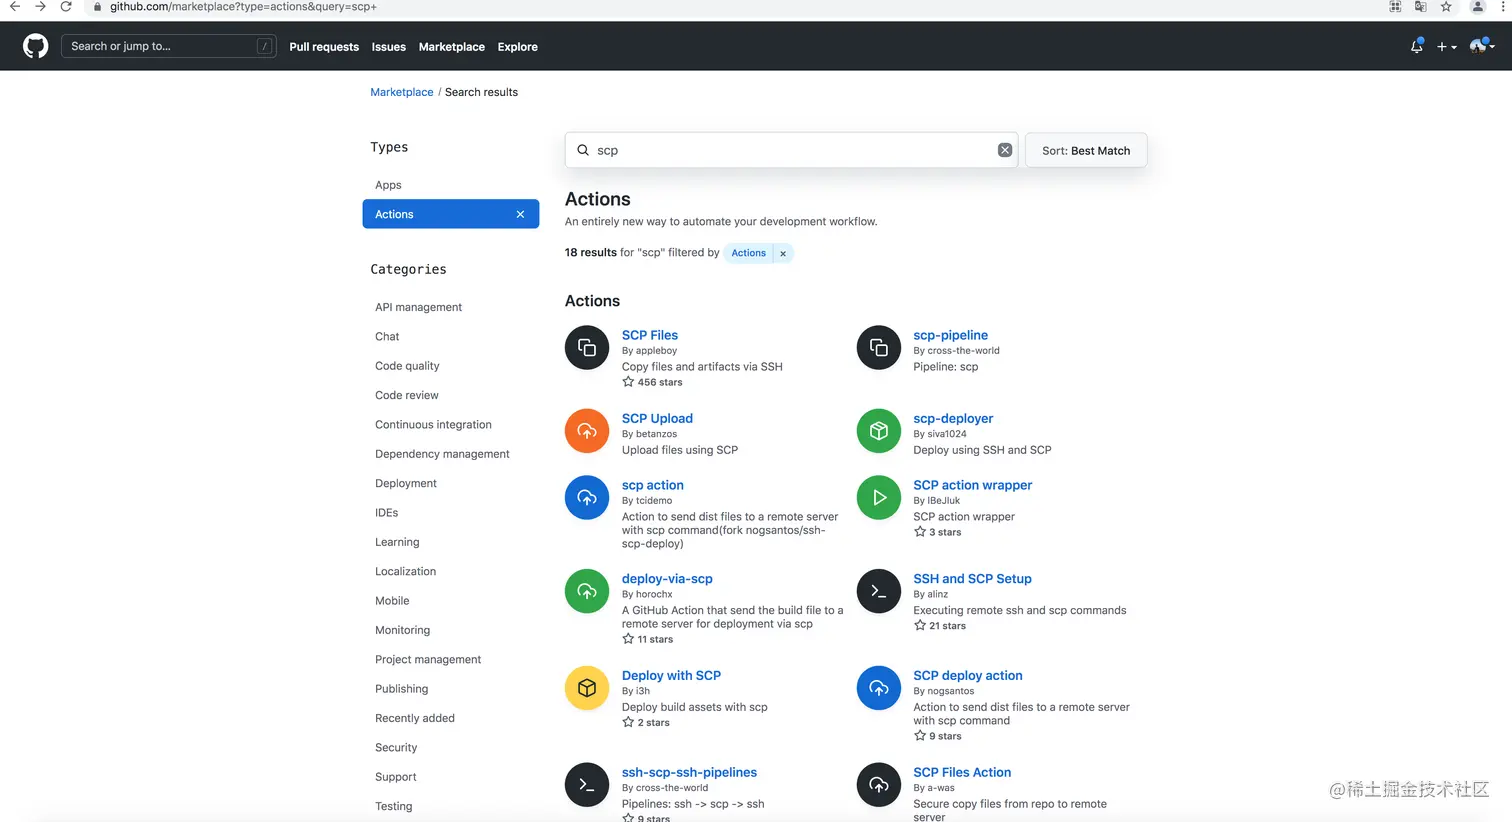
Task: Open the deploy-via-scp link
Action: [x=667, y=578]
